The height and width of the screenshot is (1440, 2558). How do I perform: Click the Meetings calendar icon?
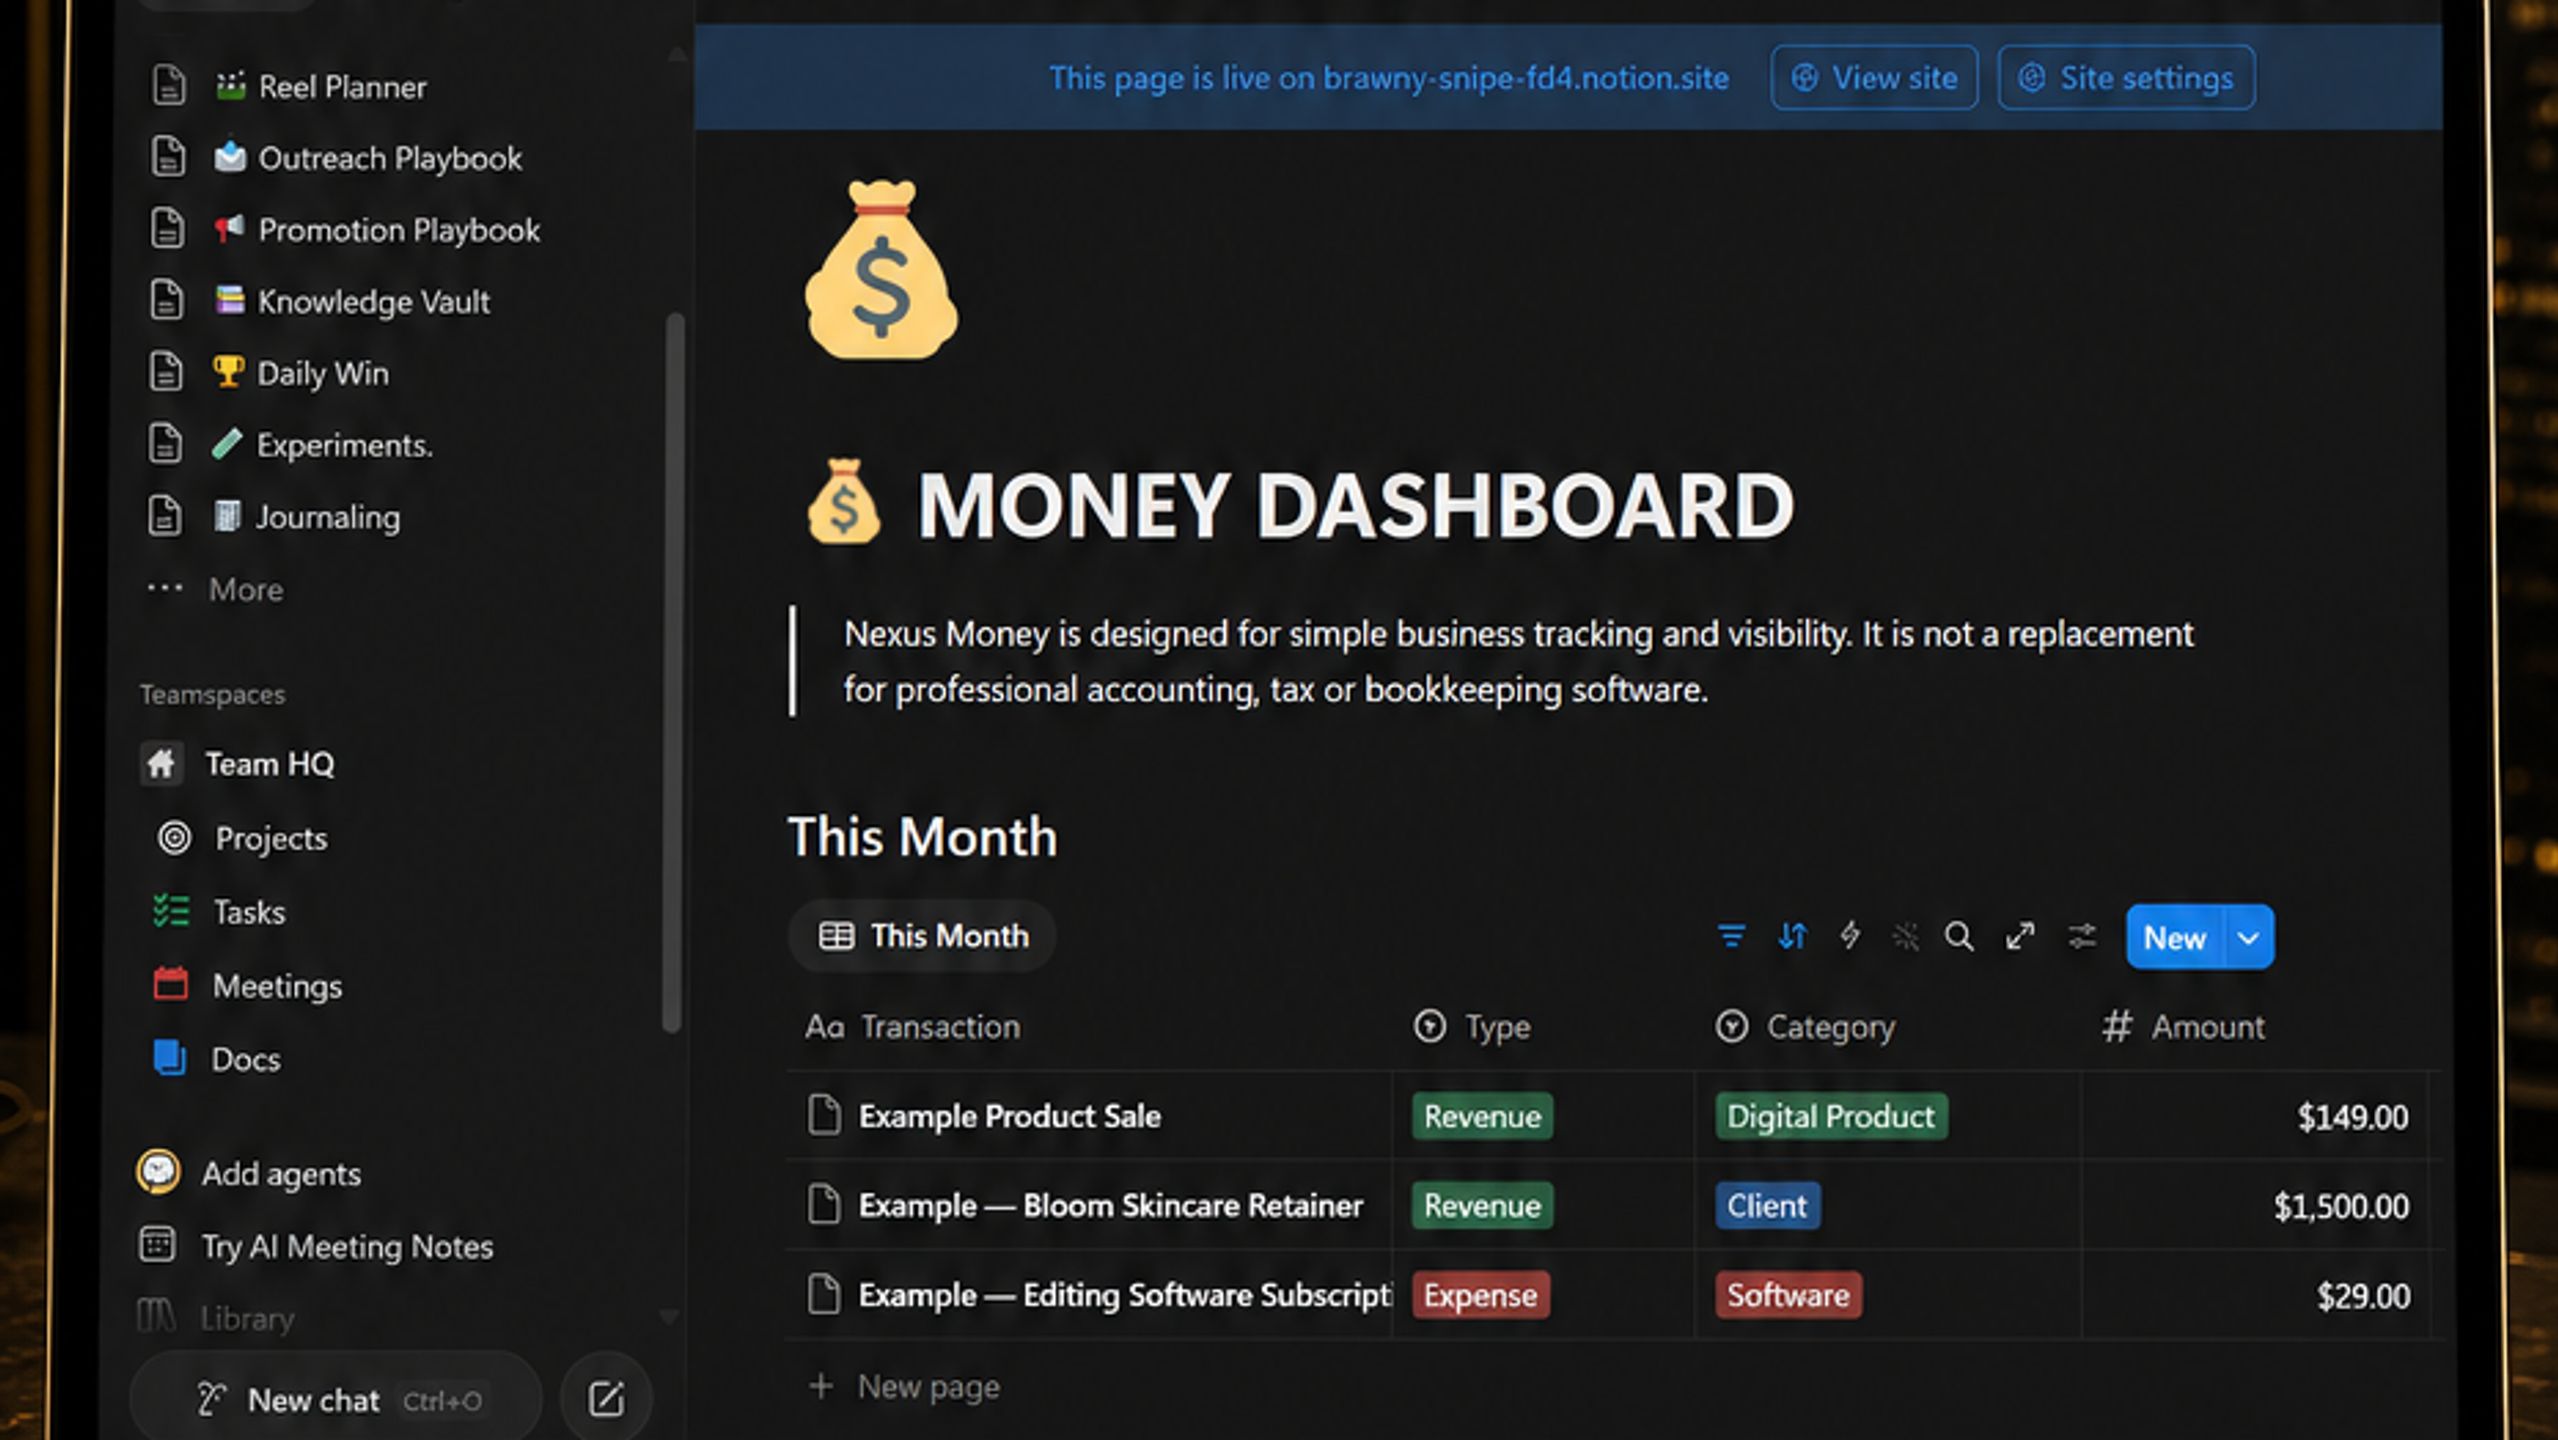point(170,984)
